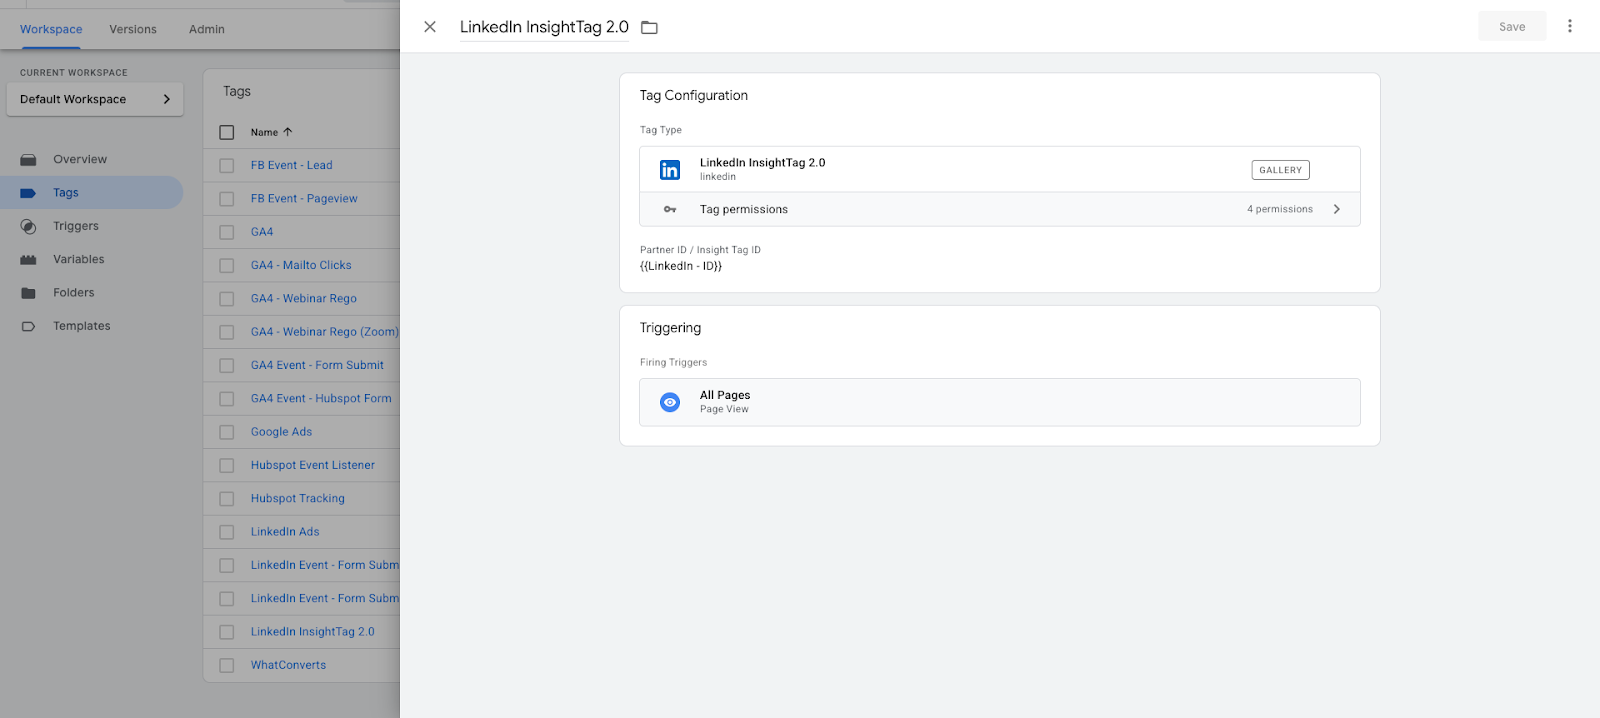Click the Tag Configuration heading
The height and width of the screenshot is (718, 1600).
[694, 96]
